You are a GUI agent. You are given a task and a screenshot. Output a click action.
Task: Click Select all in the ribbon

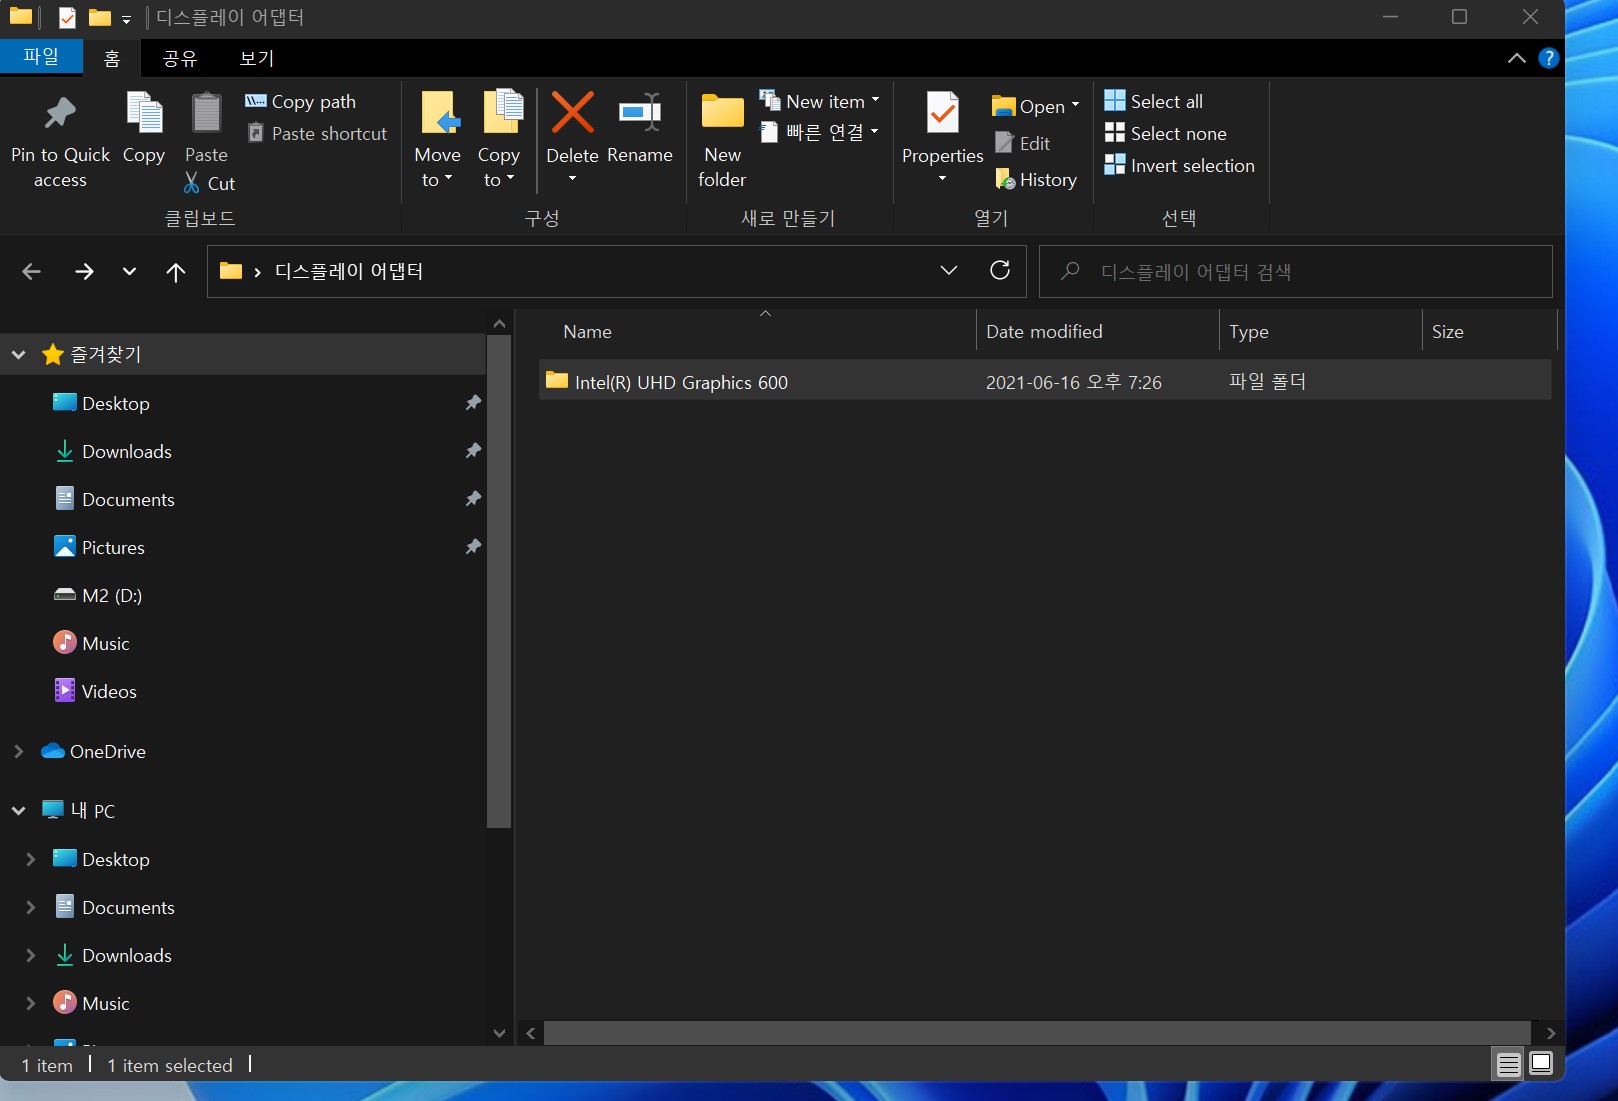[1153, 101]
